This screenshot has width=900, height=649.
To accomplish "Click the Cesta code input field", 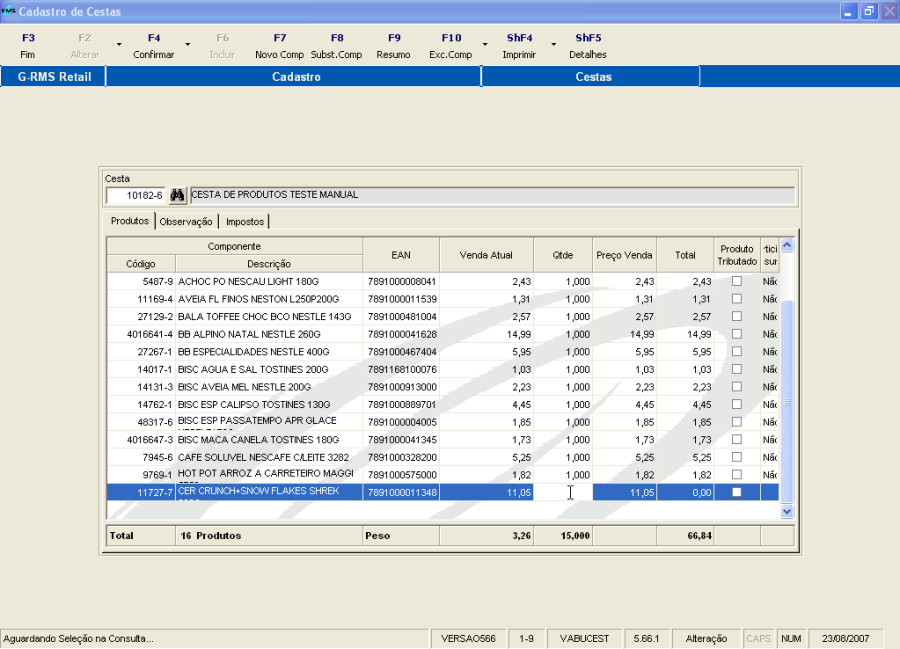I will (136, 195).
